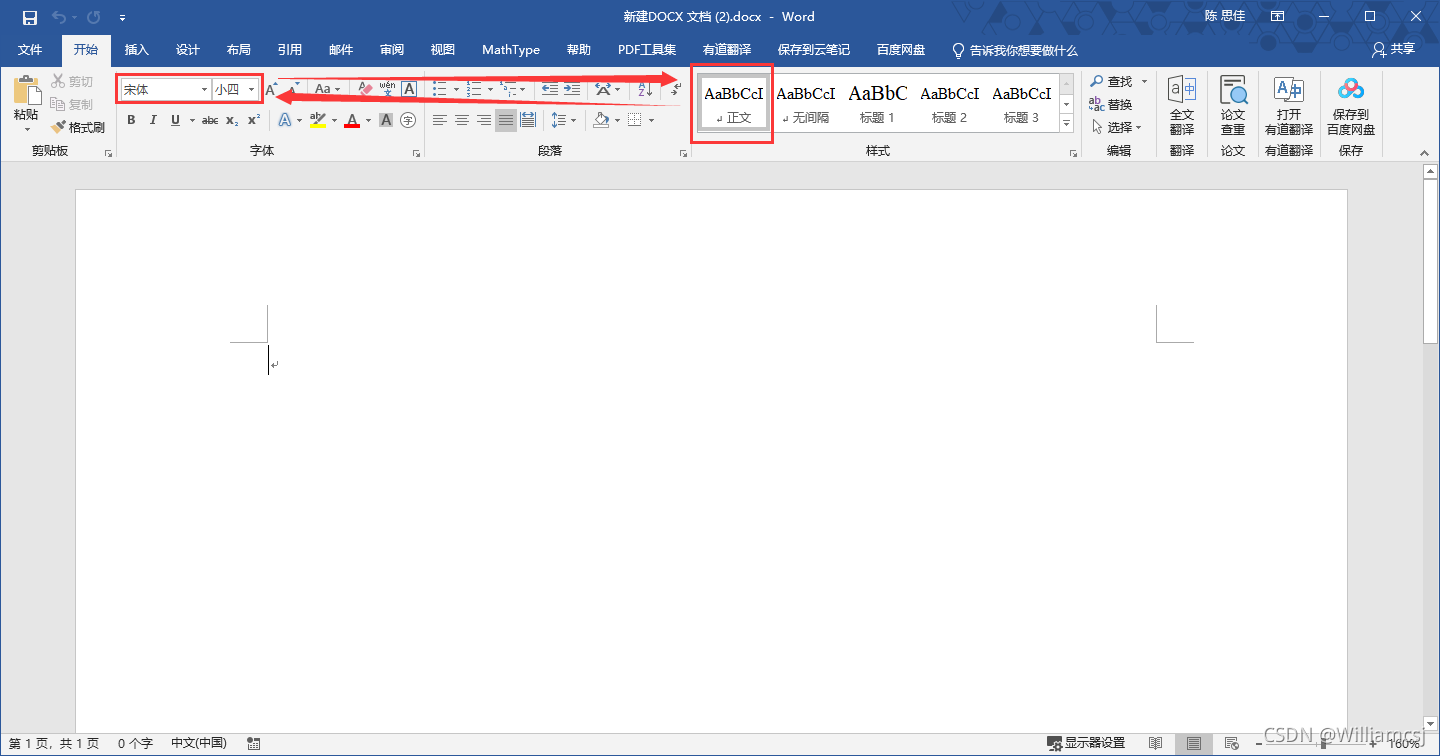Toggle Character Shading gray A

point(386,120)
